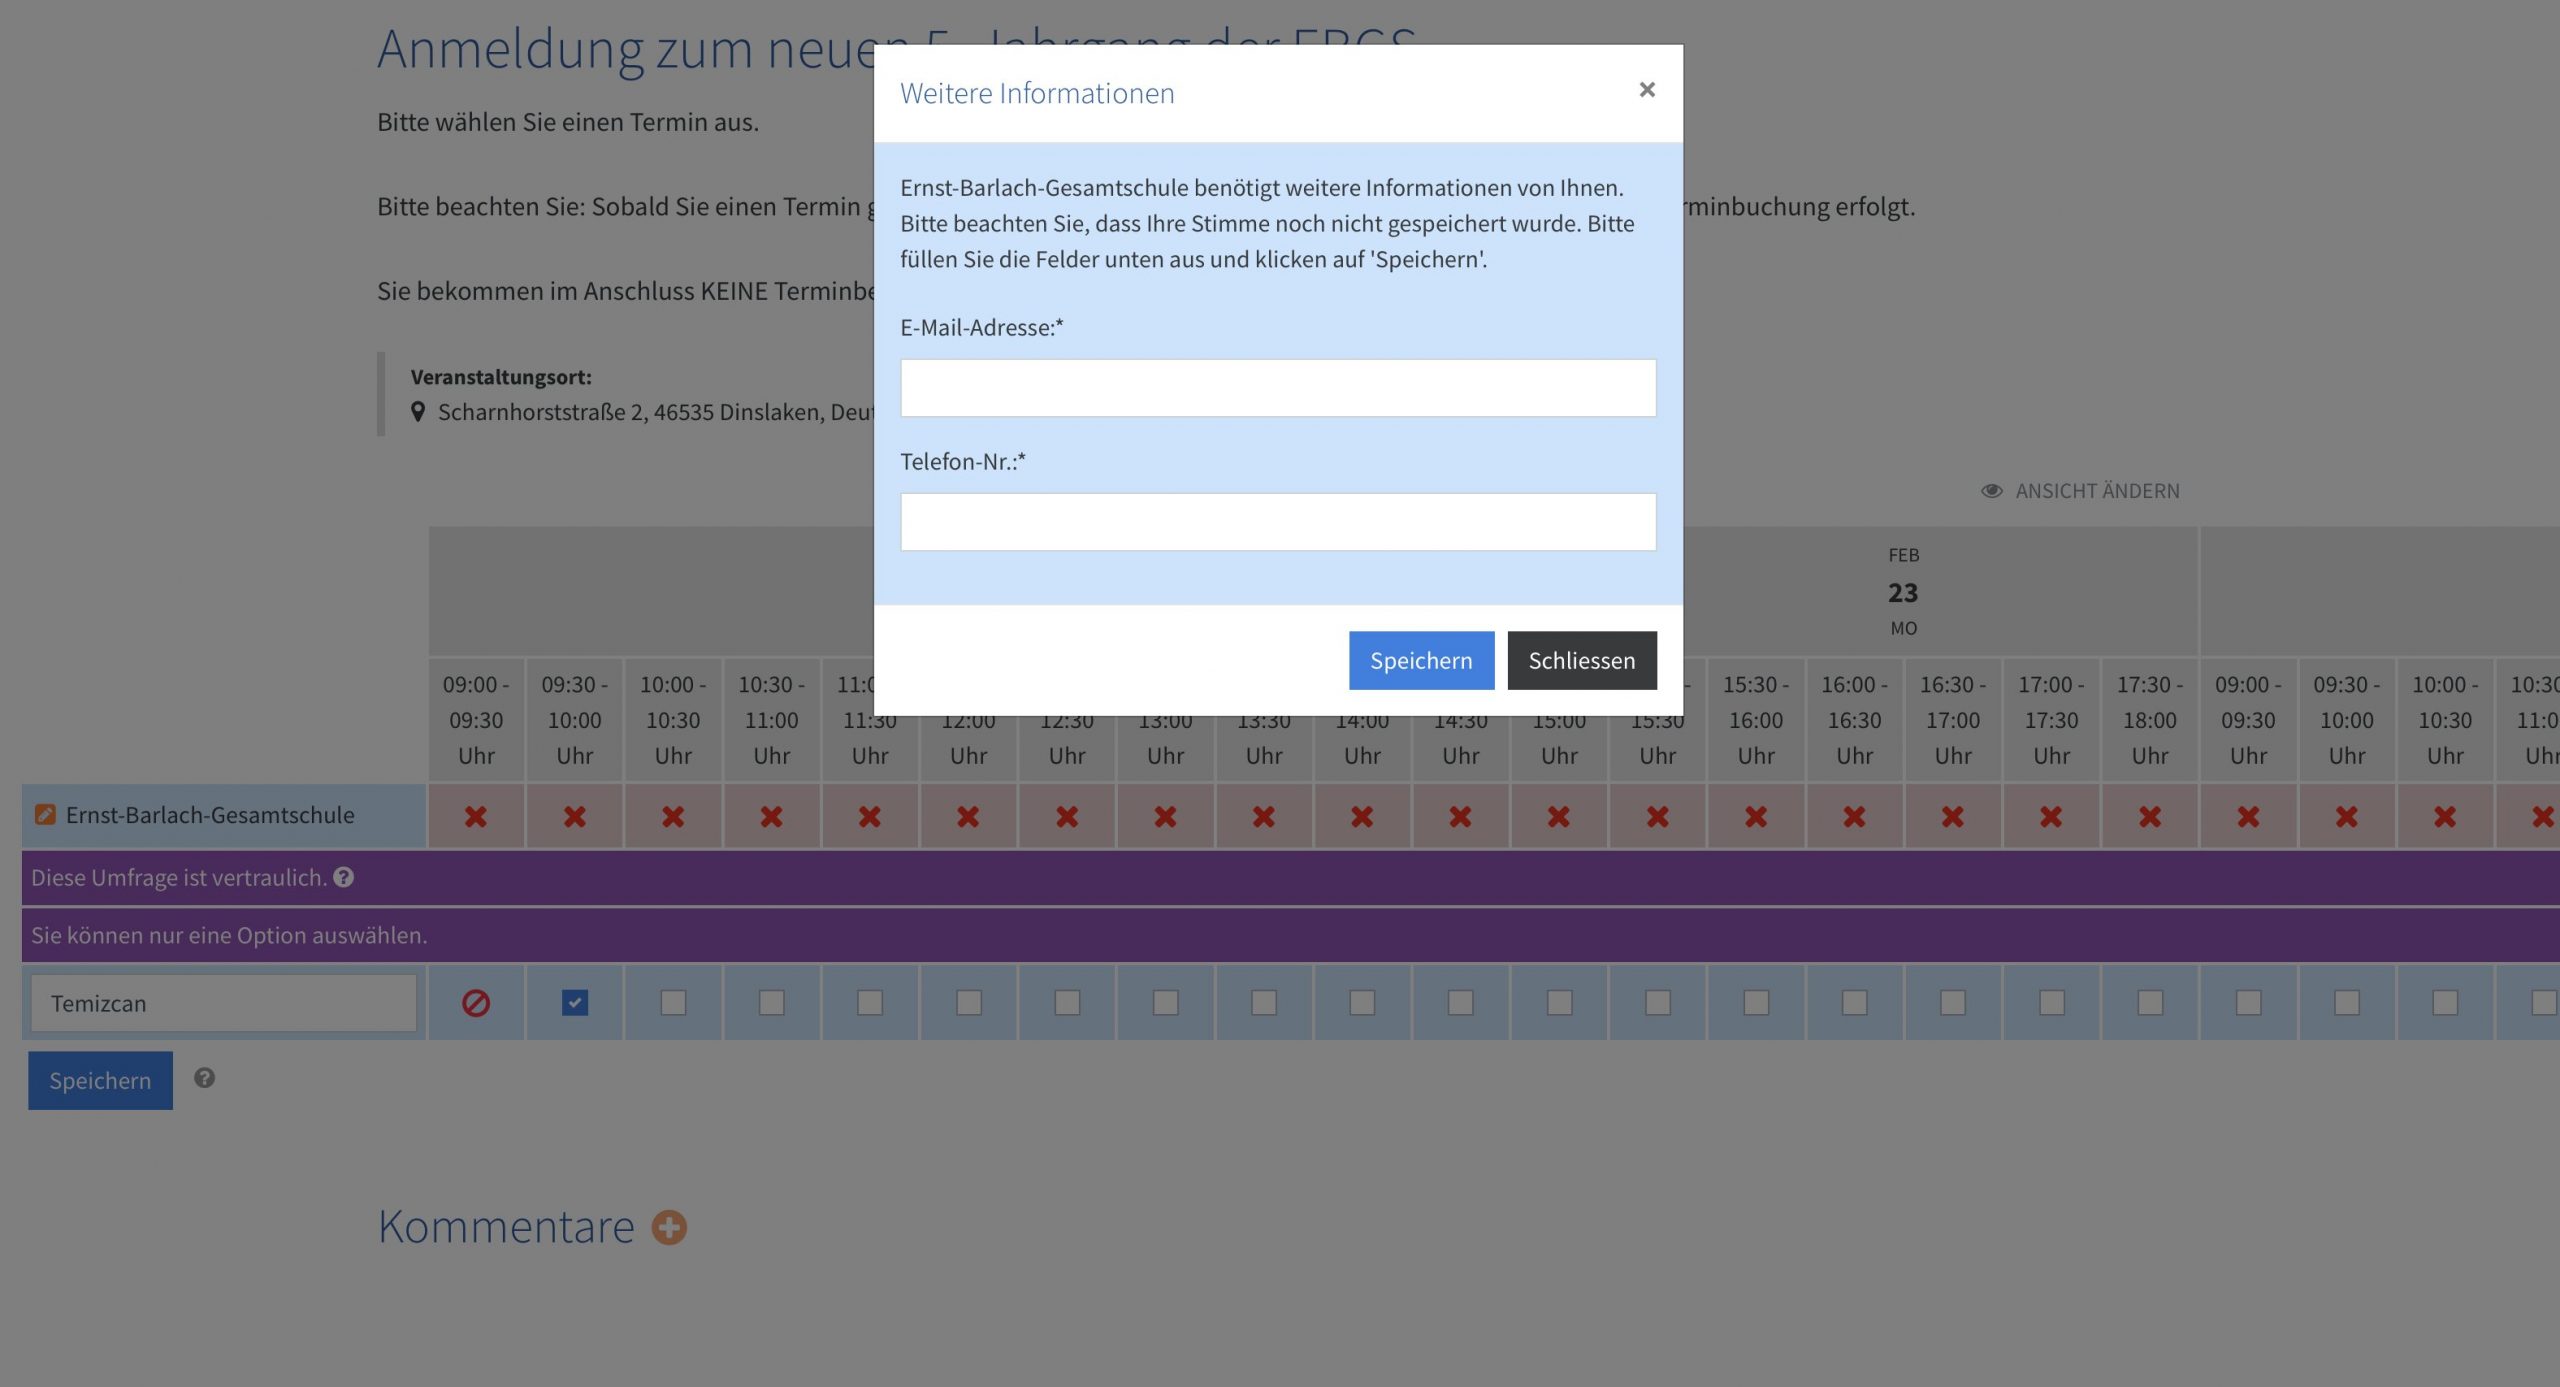Click the E-Mail-Adresse input field
This screenshot has width=2560, height=1387.
pos(1277,388)
